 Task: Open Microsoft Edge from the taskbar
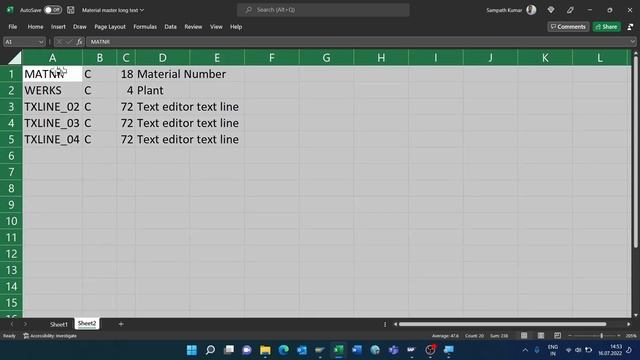[x=283, y=350]
